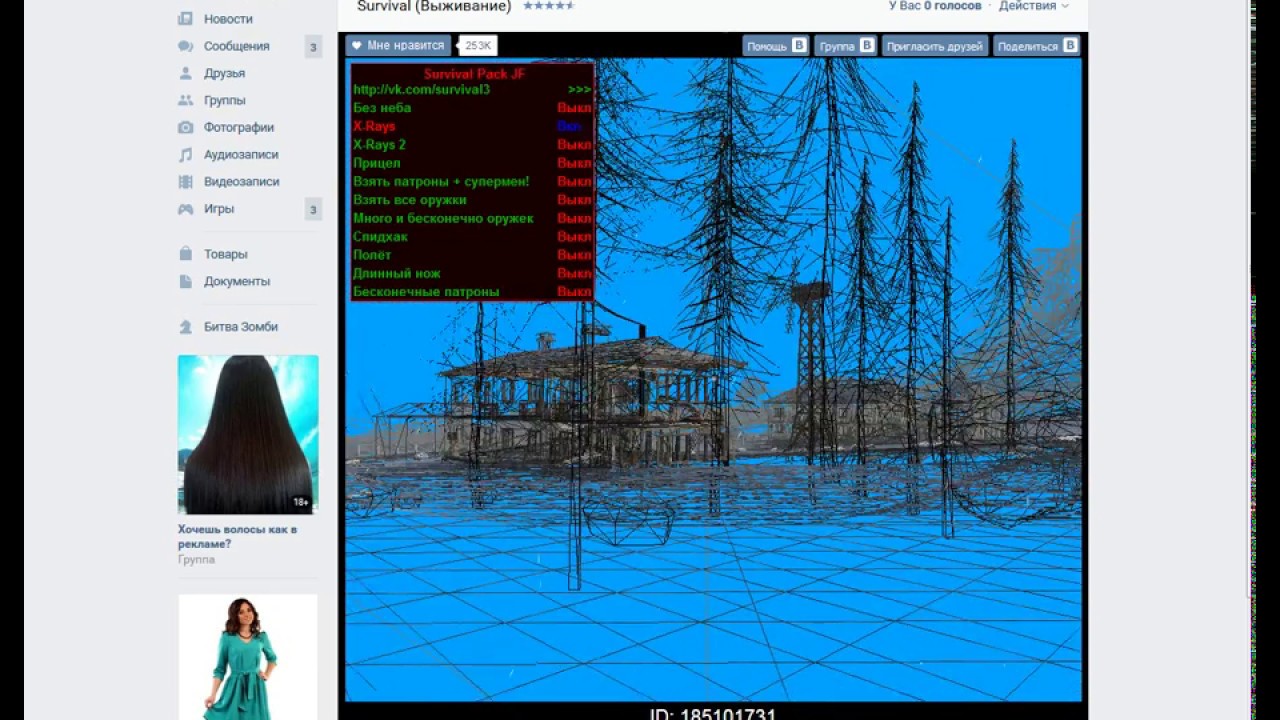Toggle Взять патроны + супермен! Выкл state
This screenshot has width=1280, height=720.
coord(574,182)
